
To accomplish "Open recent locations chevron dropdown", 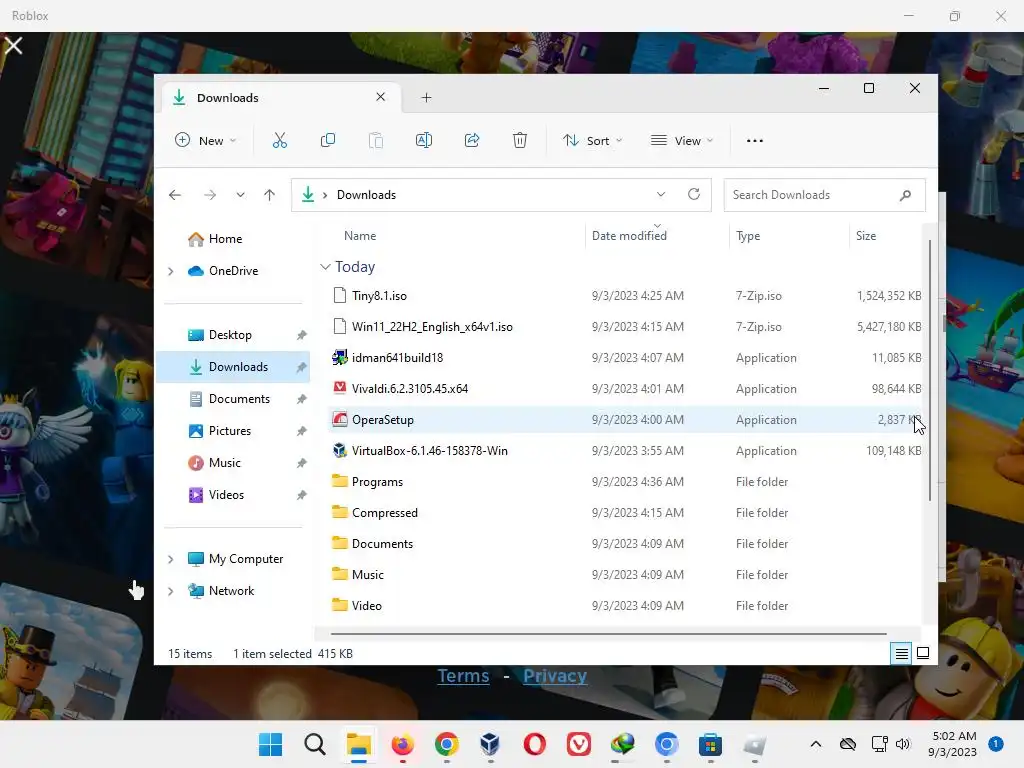I will point(240,195).
